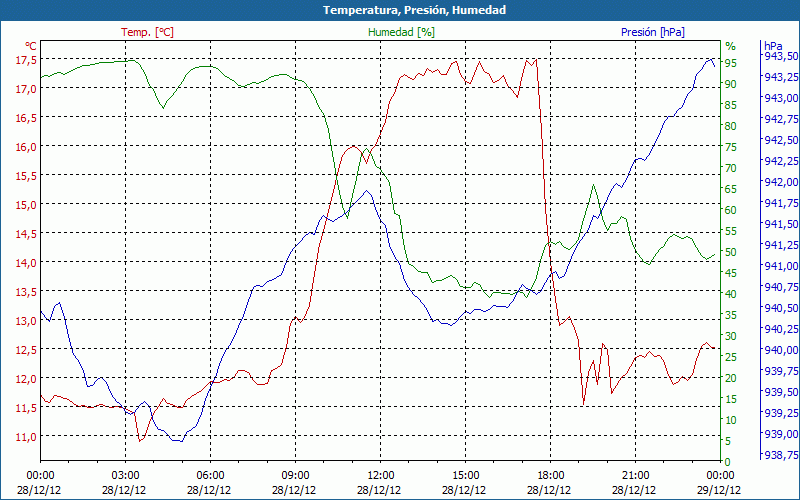The image size is (800, 500).
Task: Click temperature axis value '17,5'
Action: click(27, 60)
